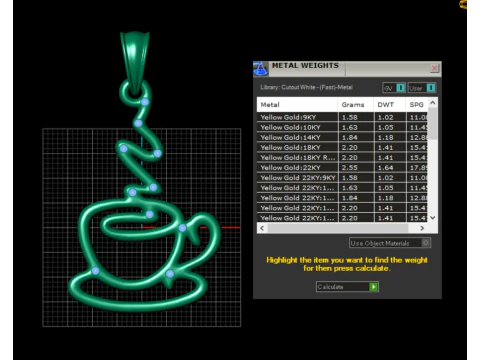Image resolution: width=480 pixels, height=360 pixels.
Task: Click the metal list scroll-down arrow
Action: [x=433, y=218]
